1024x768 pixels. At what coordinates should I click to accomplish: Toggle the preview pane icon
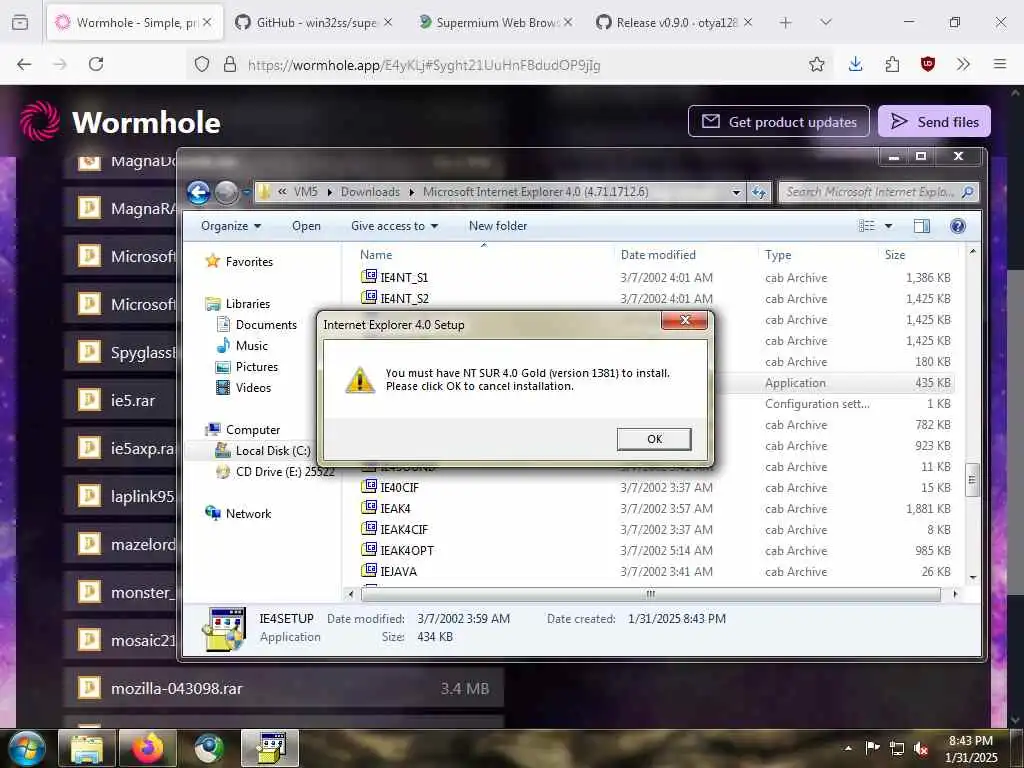(921, 226)
